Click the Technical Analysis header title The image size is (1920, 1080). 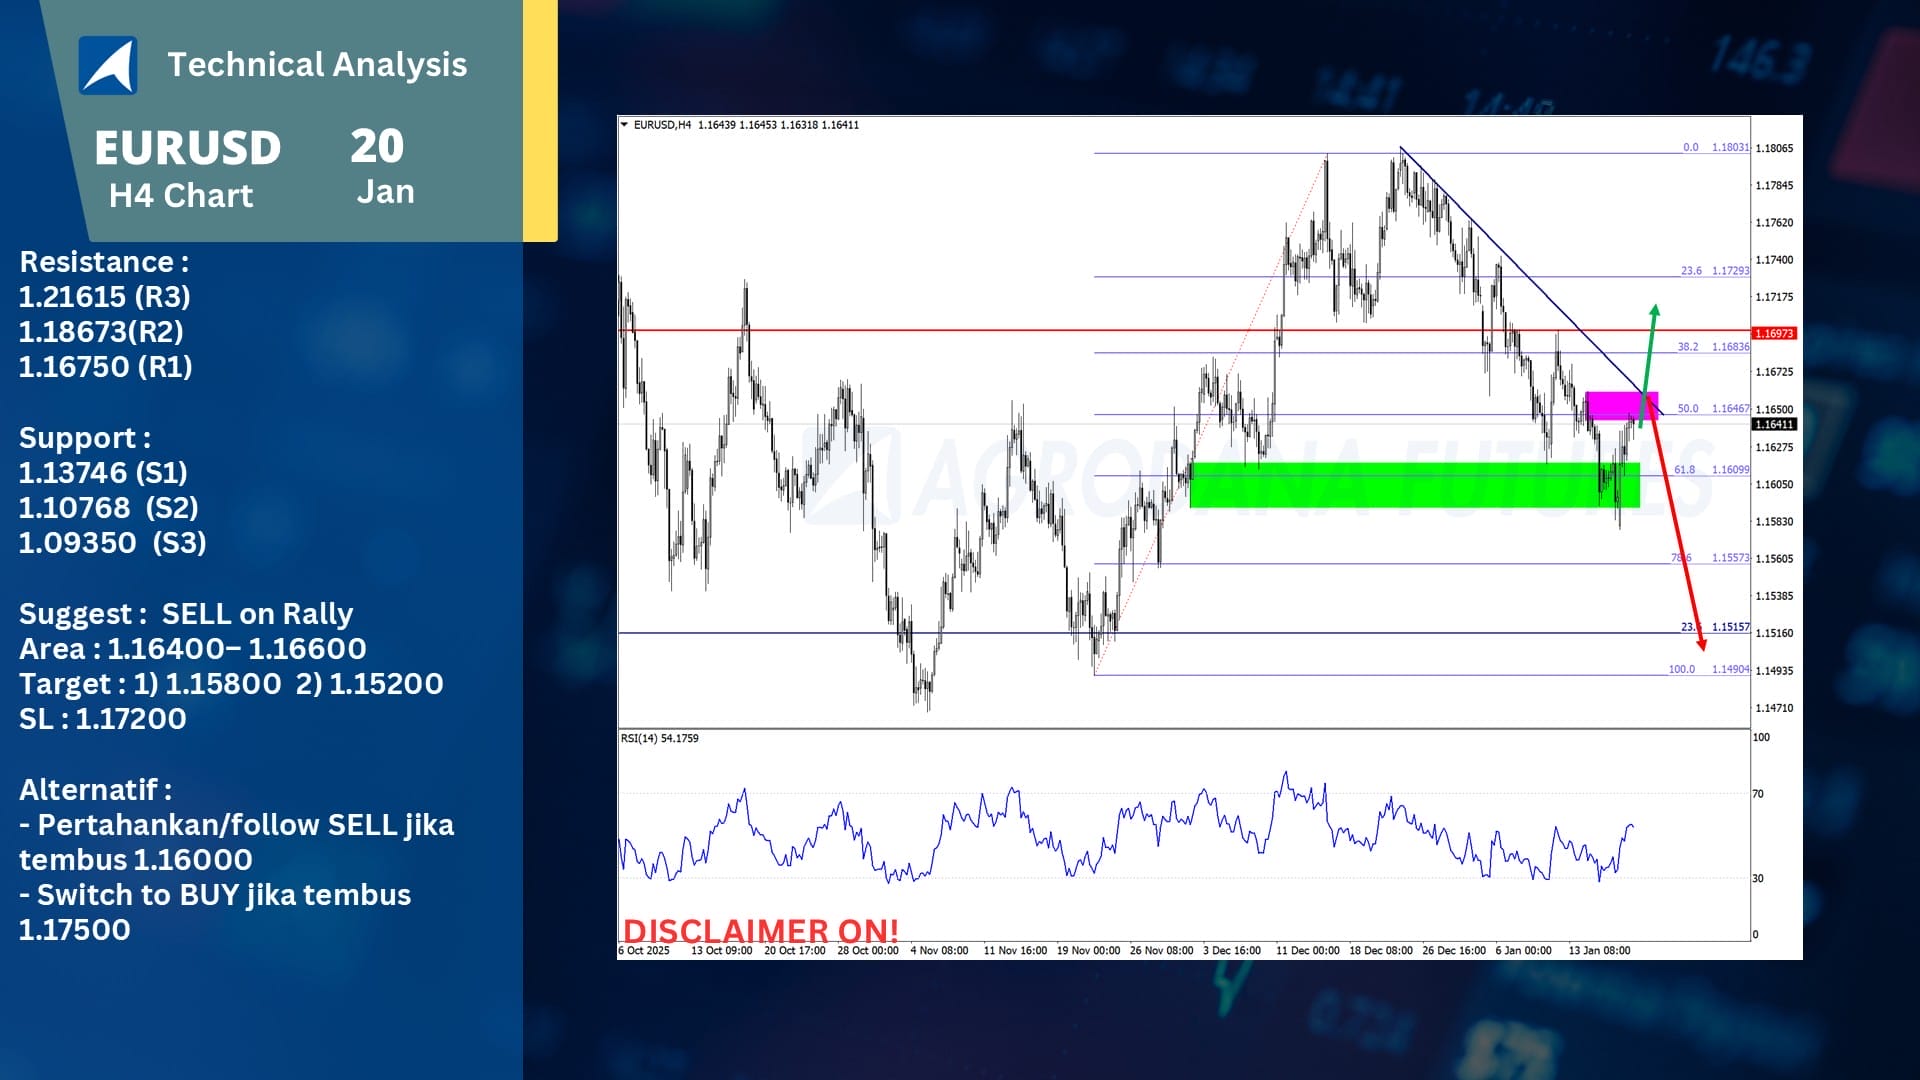click(x=317, y=64)
